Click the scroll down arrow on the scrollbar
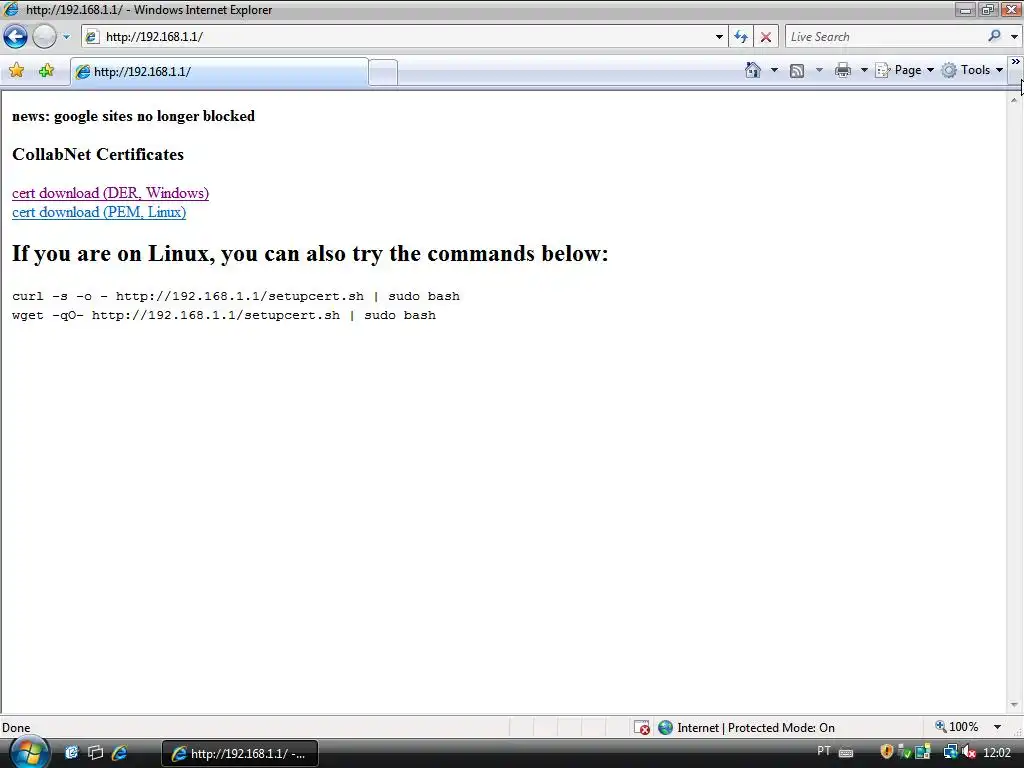 point(1014,705)
